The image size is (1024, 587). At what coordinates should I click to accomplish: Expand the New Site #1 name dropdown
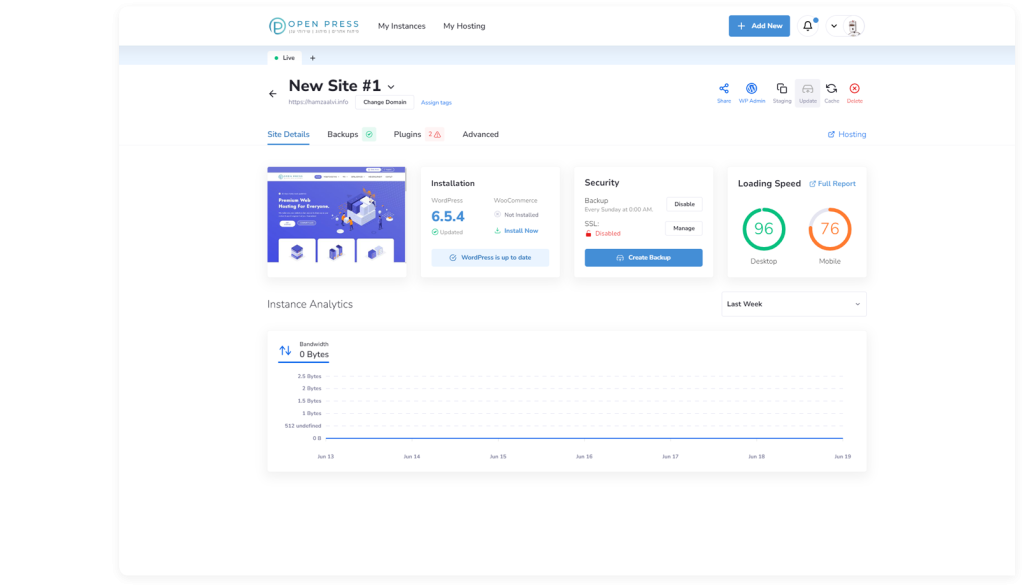click(391, 88)
